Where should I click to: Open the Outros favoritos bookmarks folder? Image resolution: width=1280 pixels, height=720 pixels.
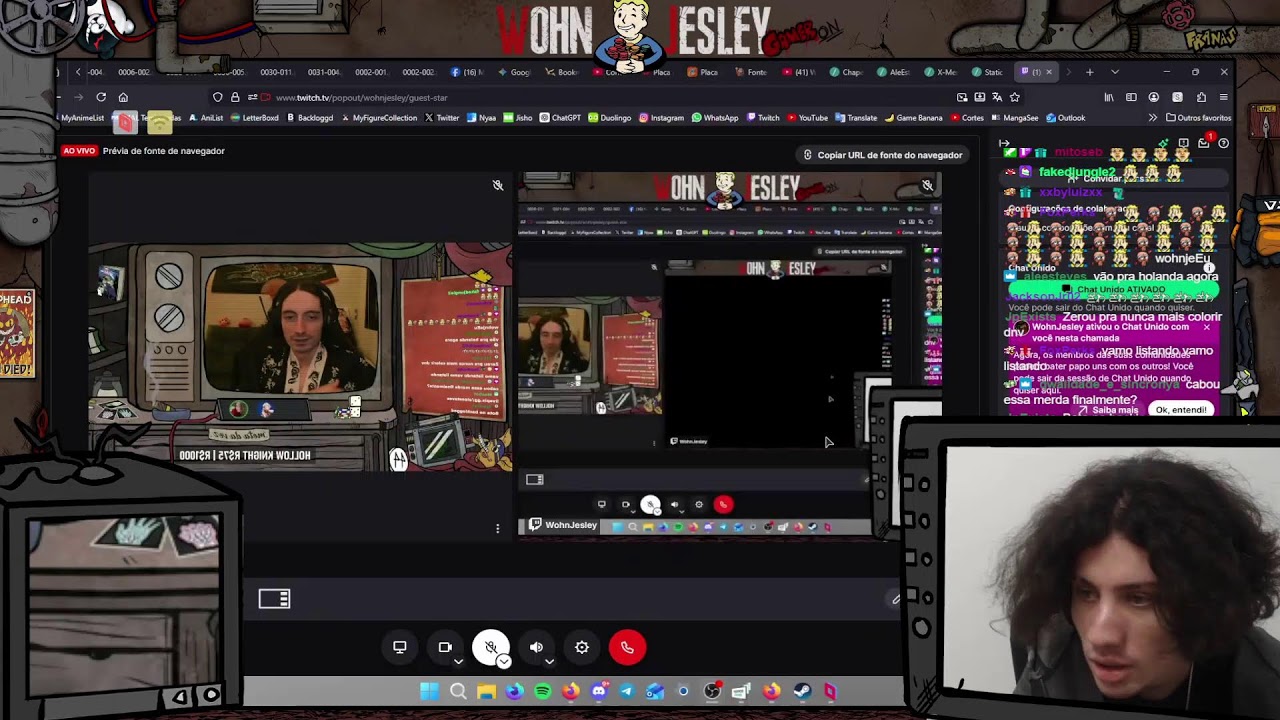(x=1198, y=118)
